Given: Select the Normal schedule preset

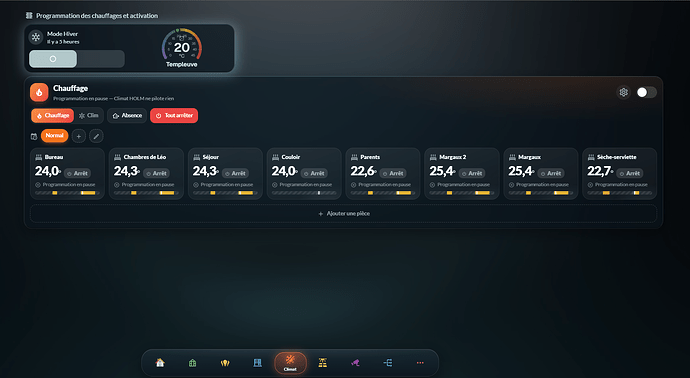Looking at the screenshot, I should 55,136.
